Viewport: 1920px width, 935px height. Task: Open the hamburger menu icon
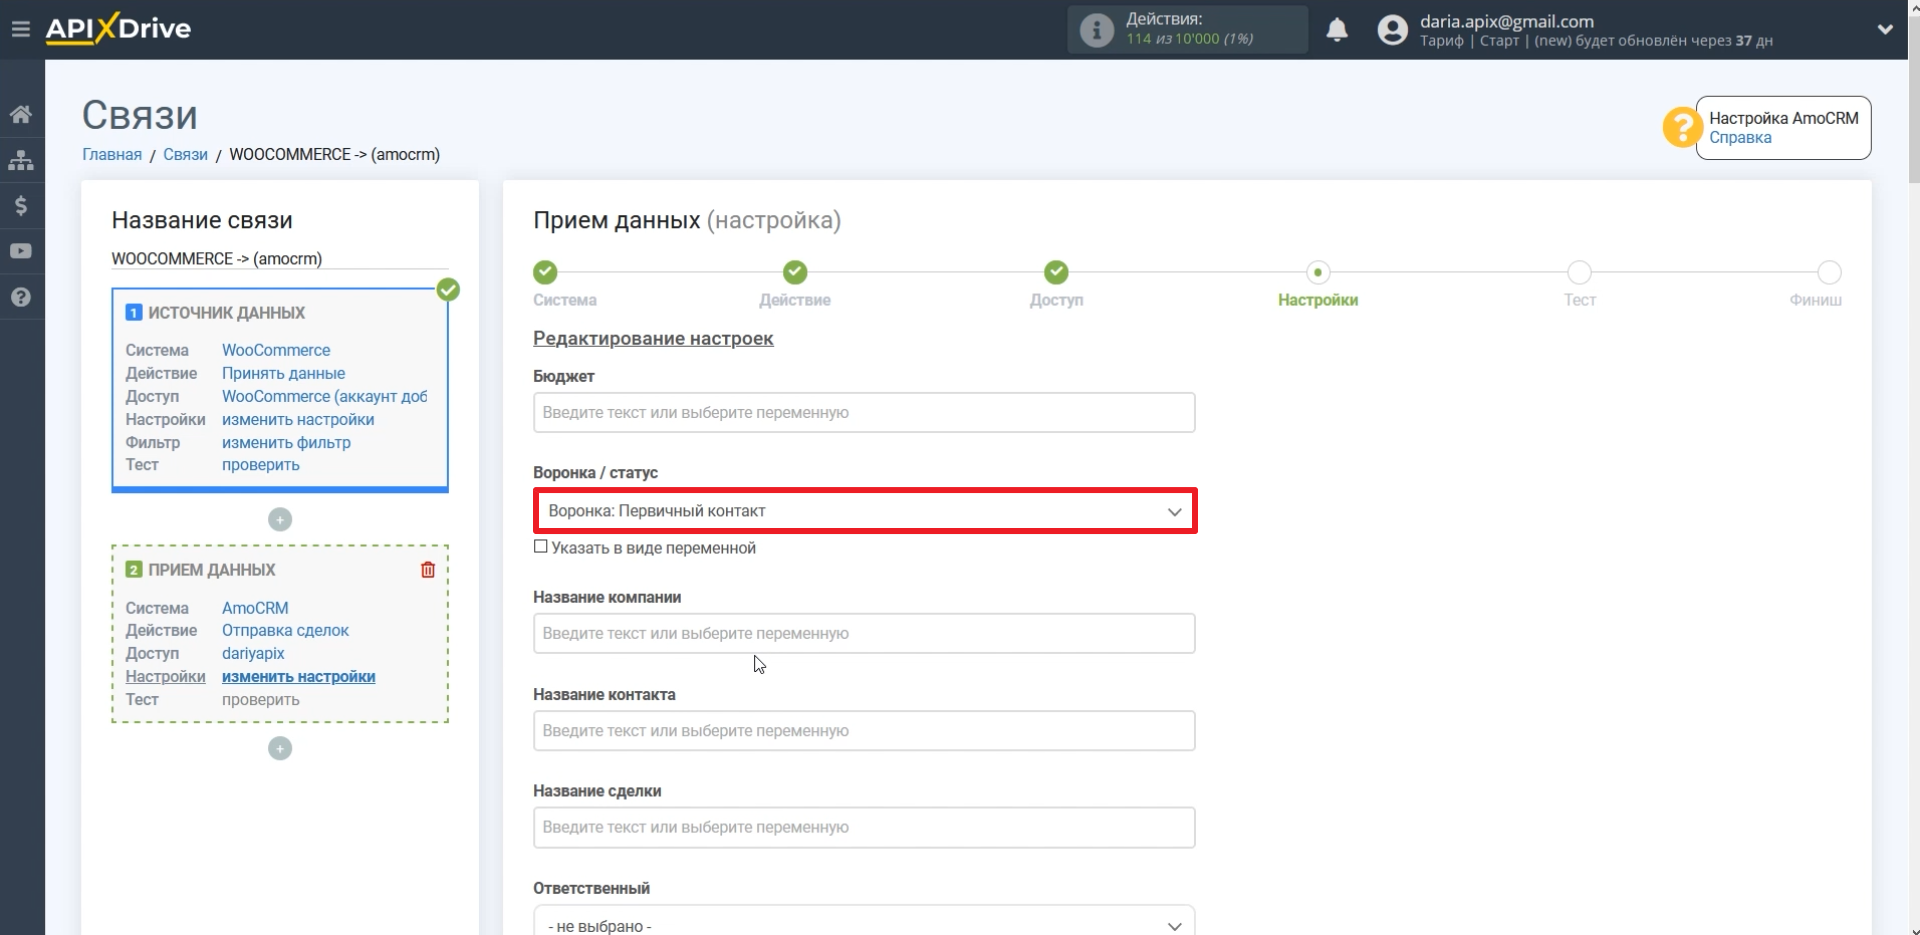click(20, 29)
